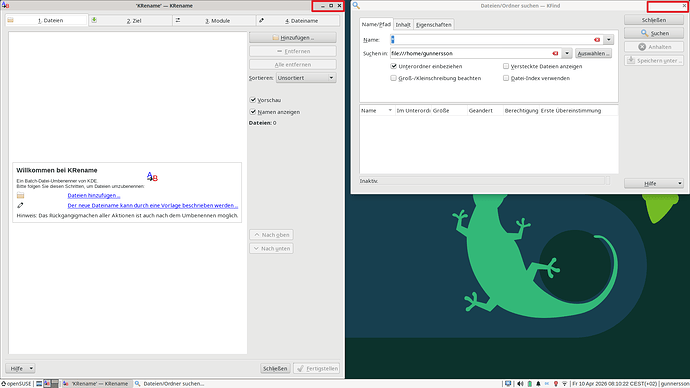Clear the Name field with red eraser icon

597,40
